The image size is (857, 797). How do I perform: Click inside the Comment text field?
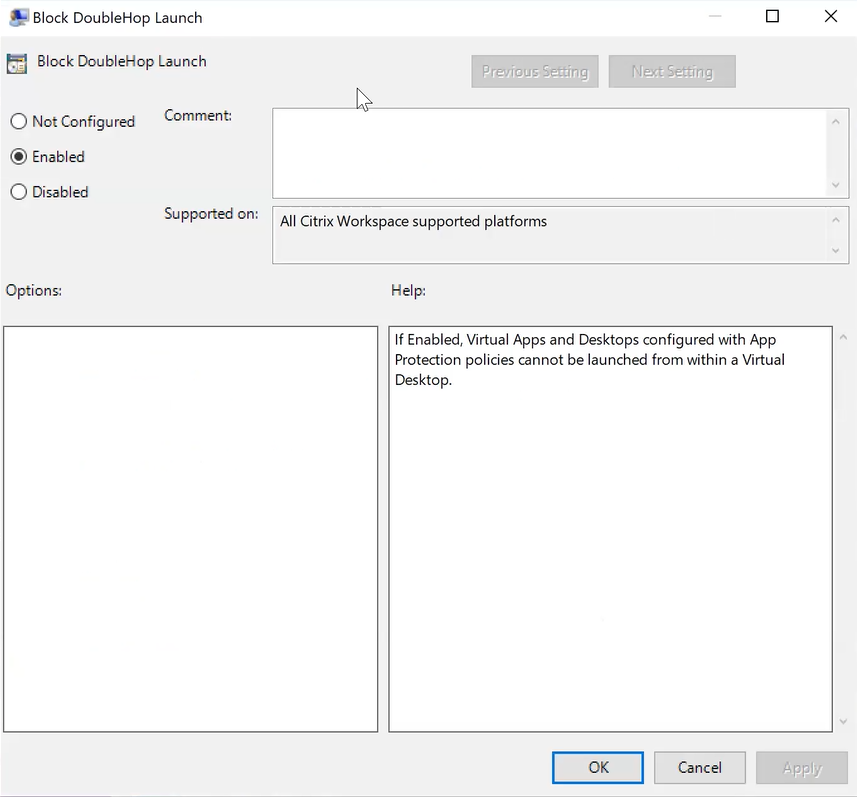548,153
